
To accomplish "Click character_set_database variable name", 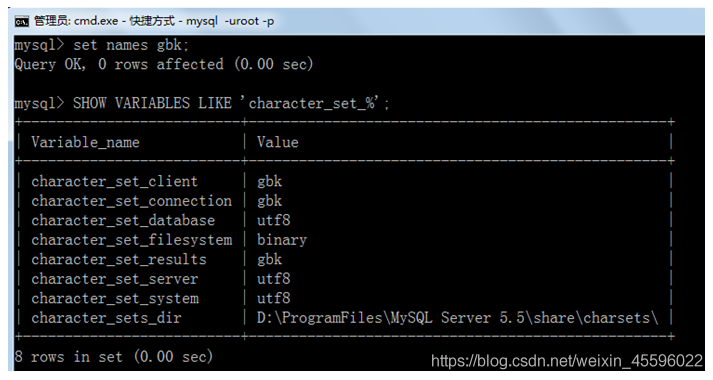I will point(123,220).
